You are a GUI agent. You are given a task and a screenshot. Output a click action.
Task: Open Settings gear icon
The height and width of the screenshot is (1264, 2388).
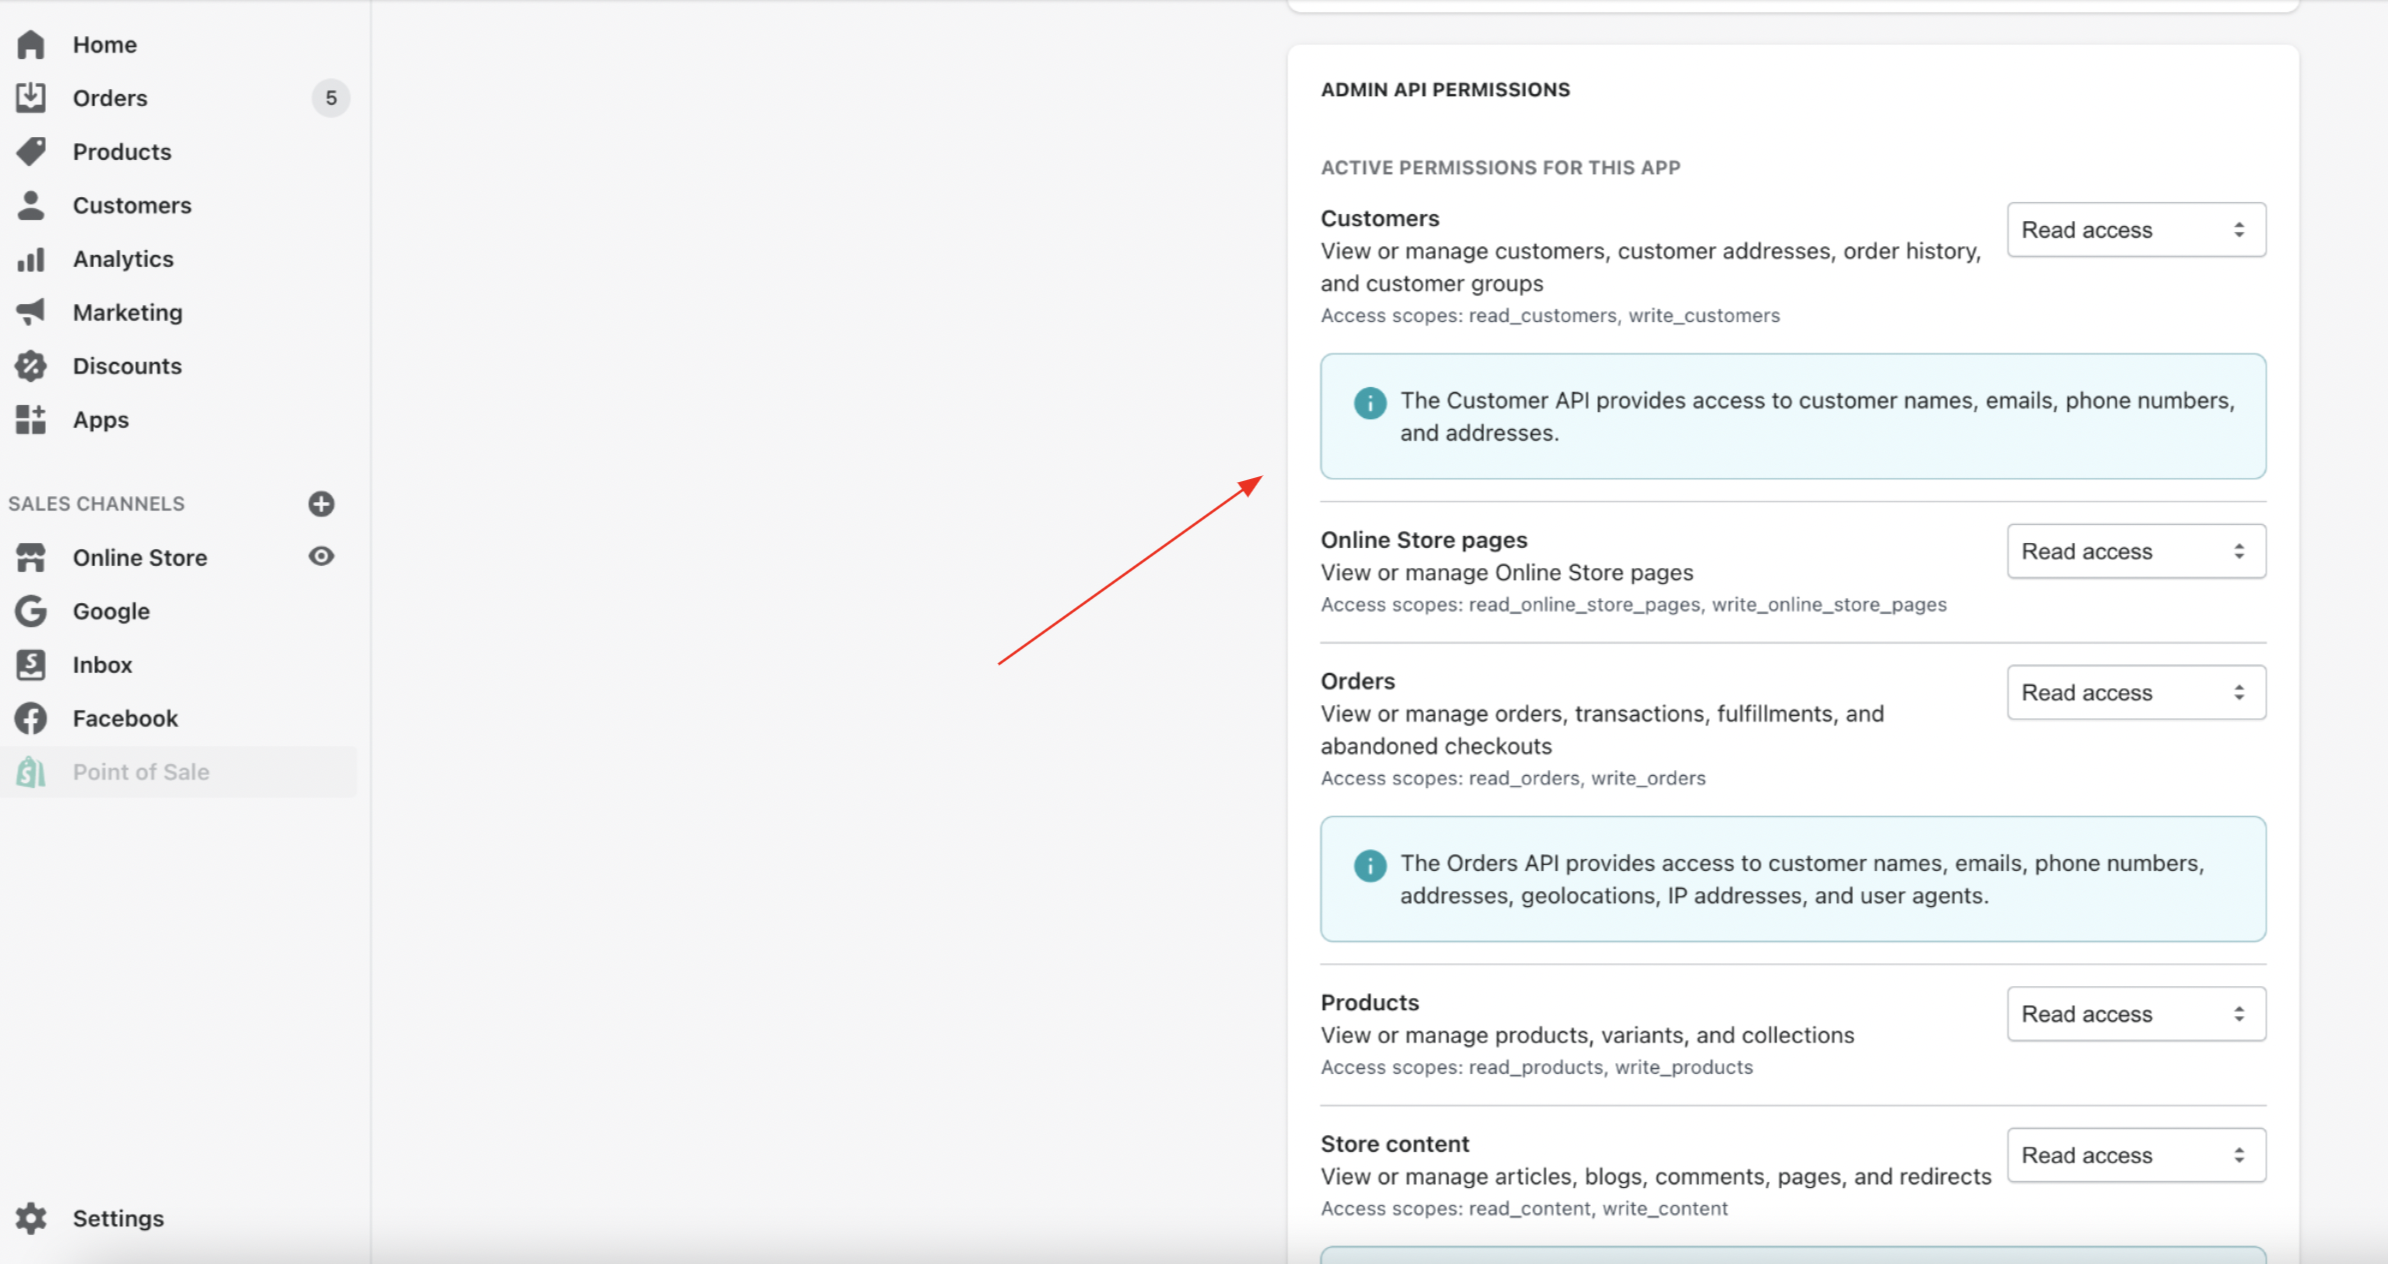31,1218
